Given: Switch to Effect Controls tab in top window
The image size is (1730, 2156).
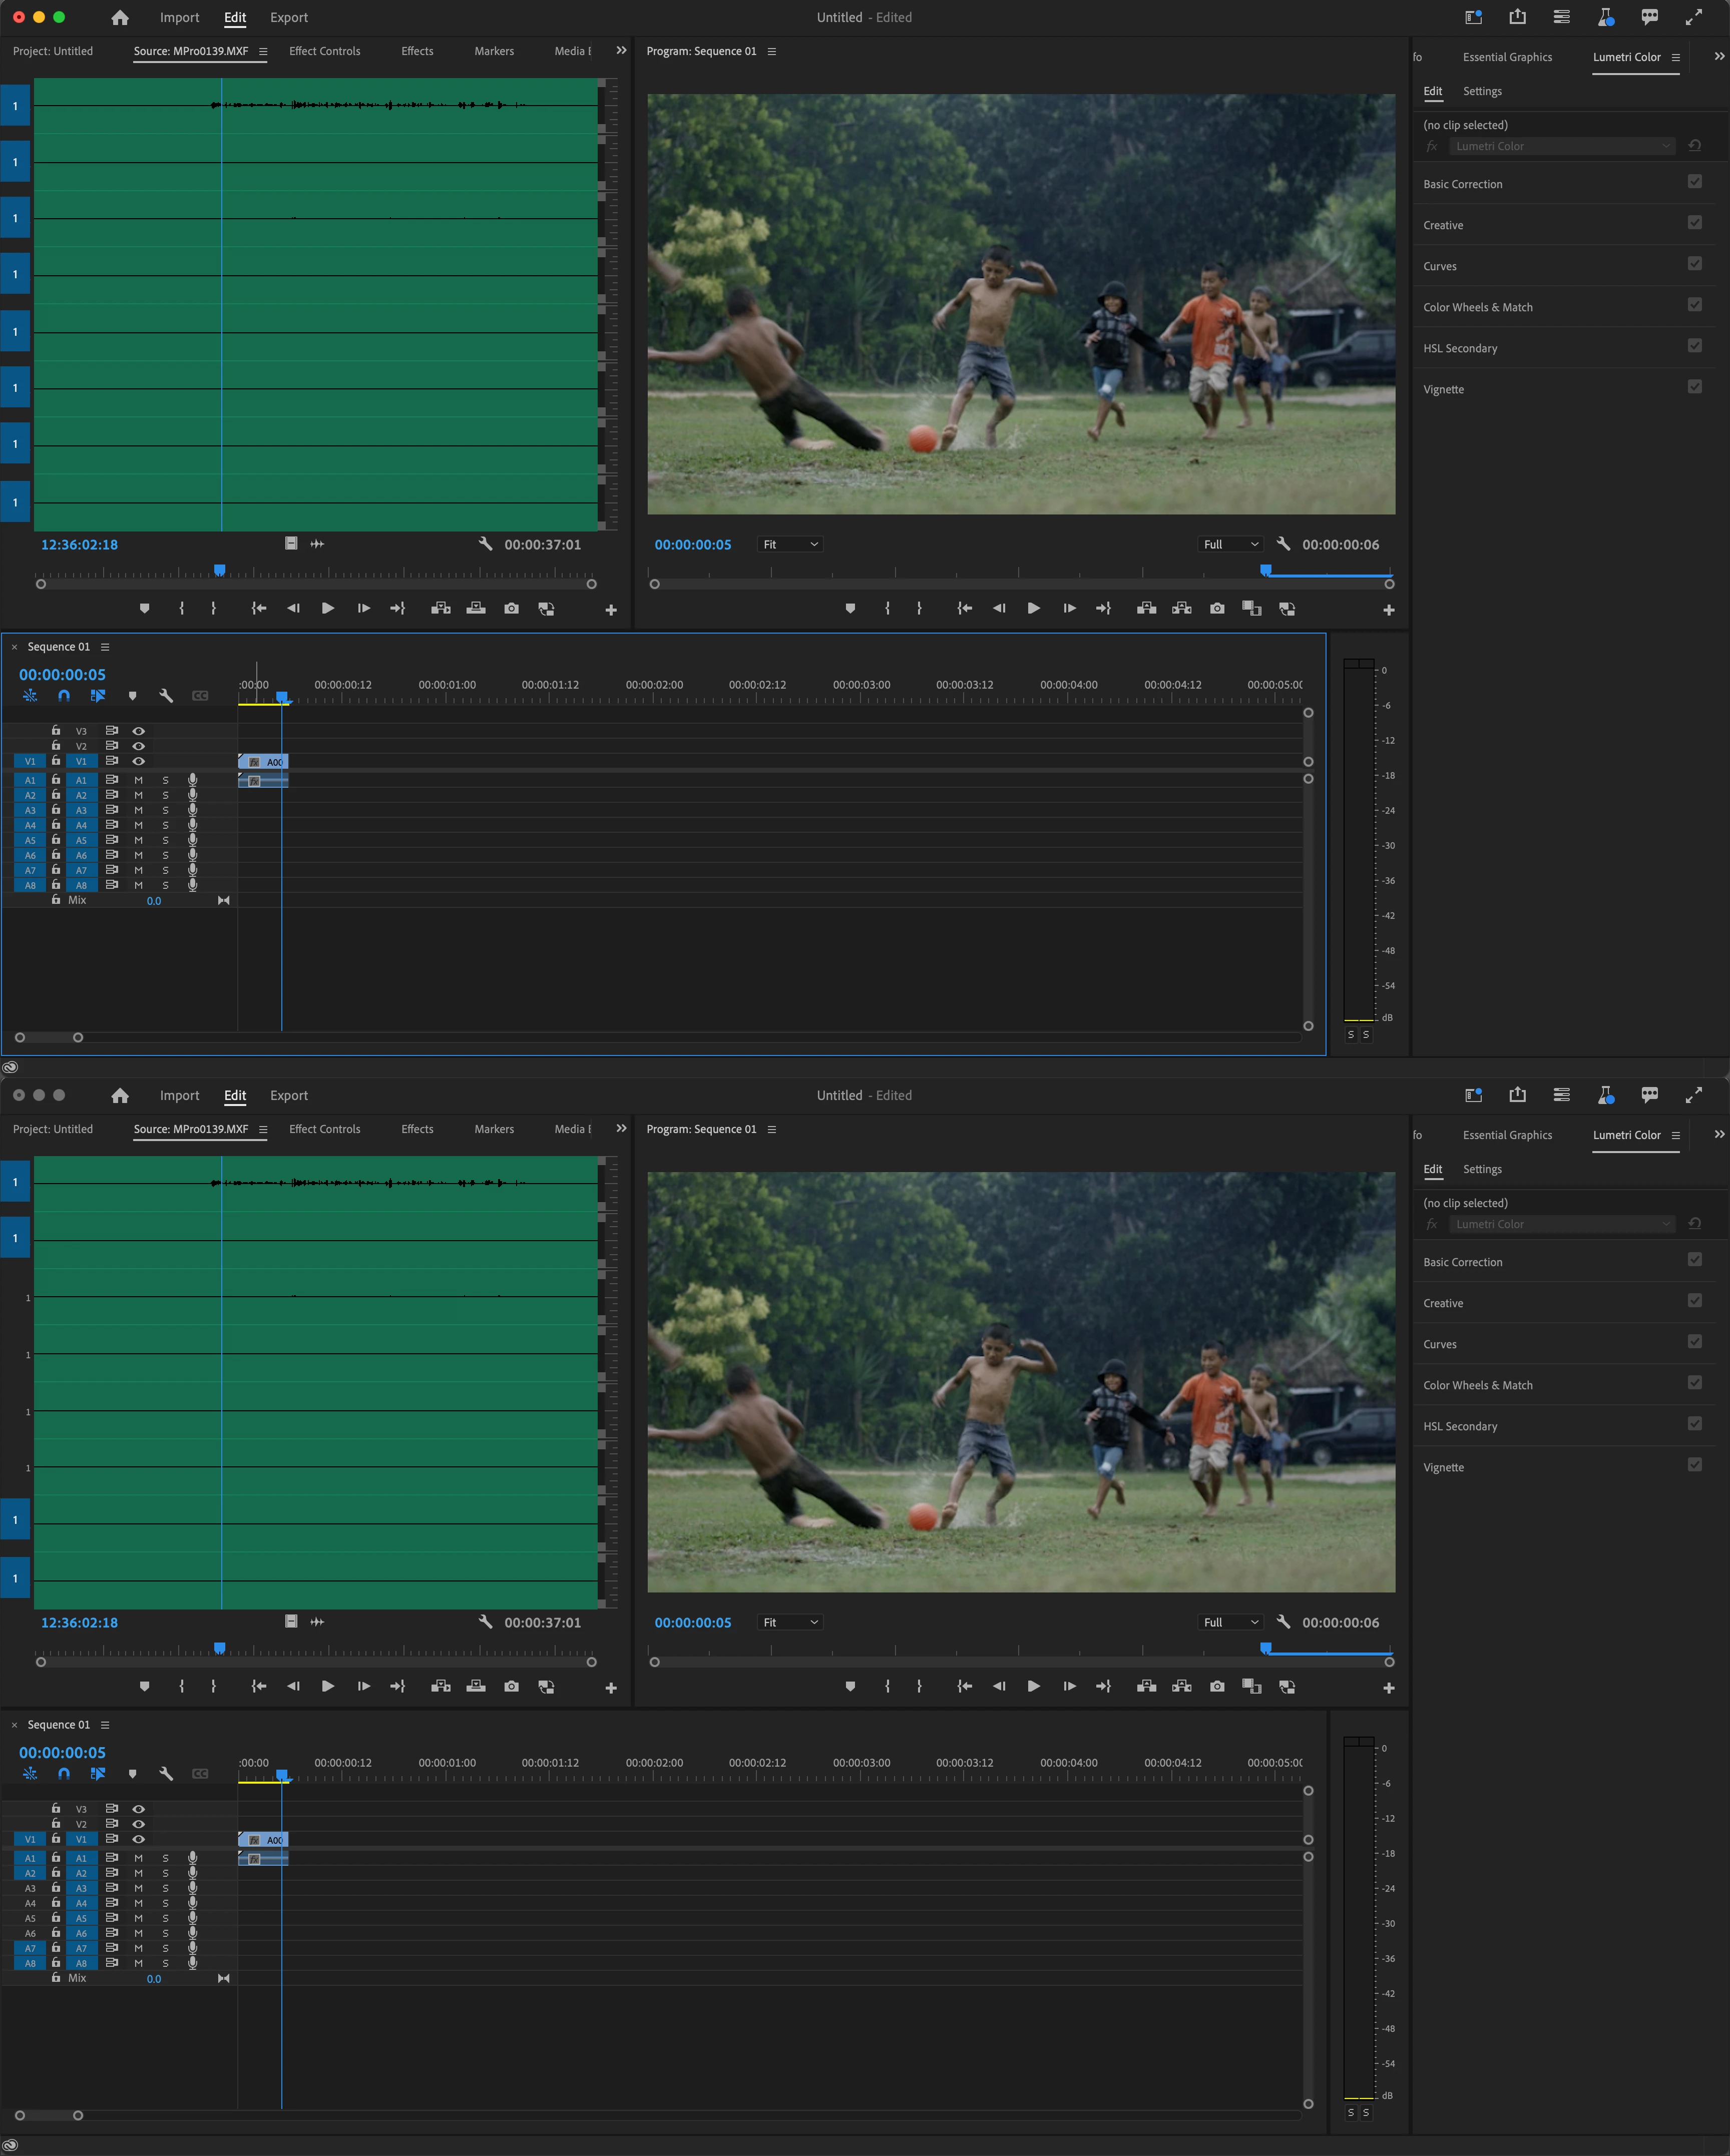Looking at the screenshot, I should (x=324, y=51).
